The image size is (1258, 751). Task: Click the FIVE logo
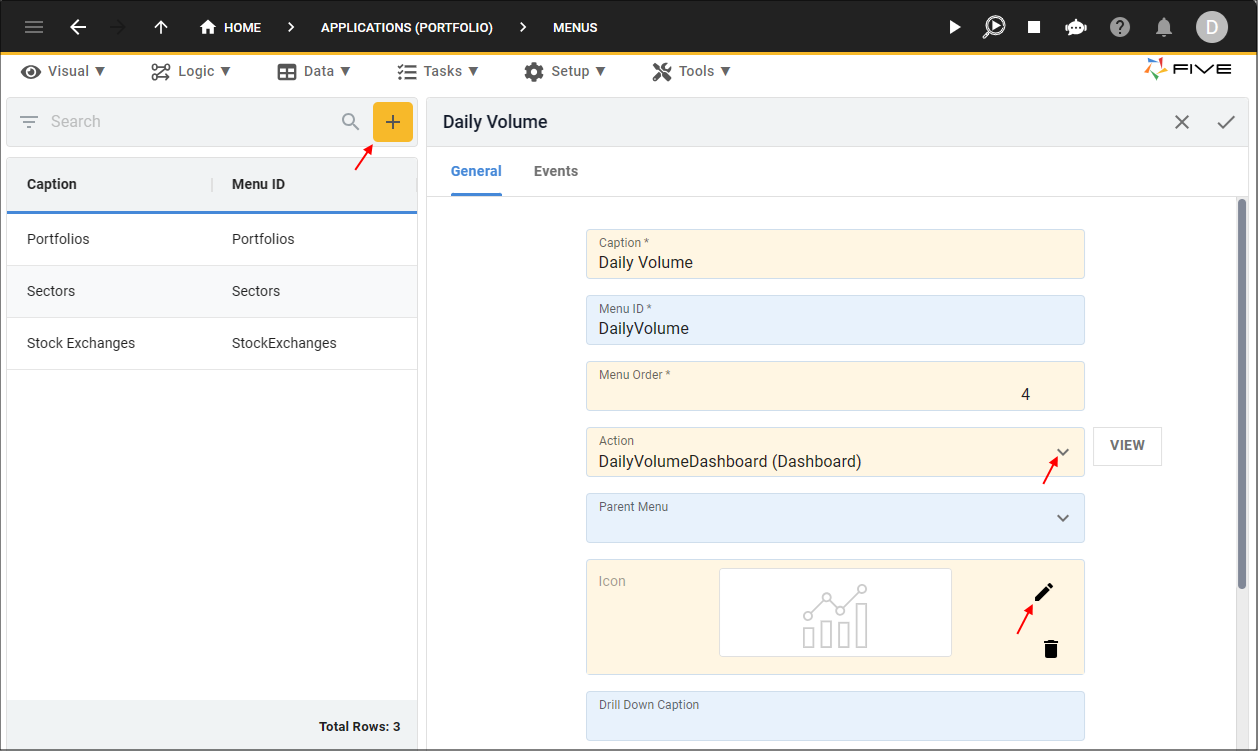[1188, 69]
